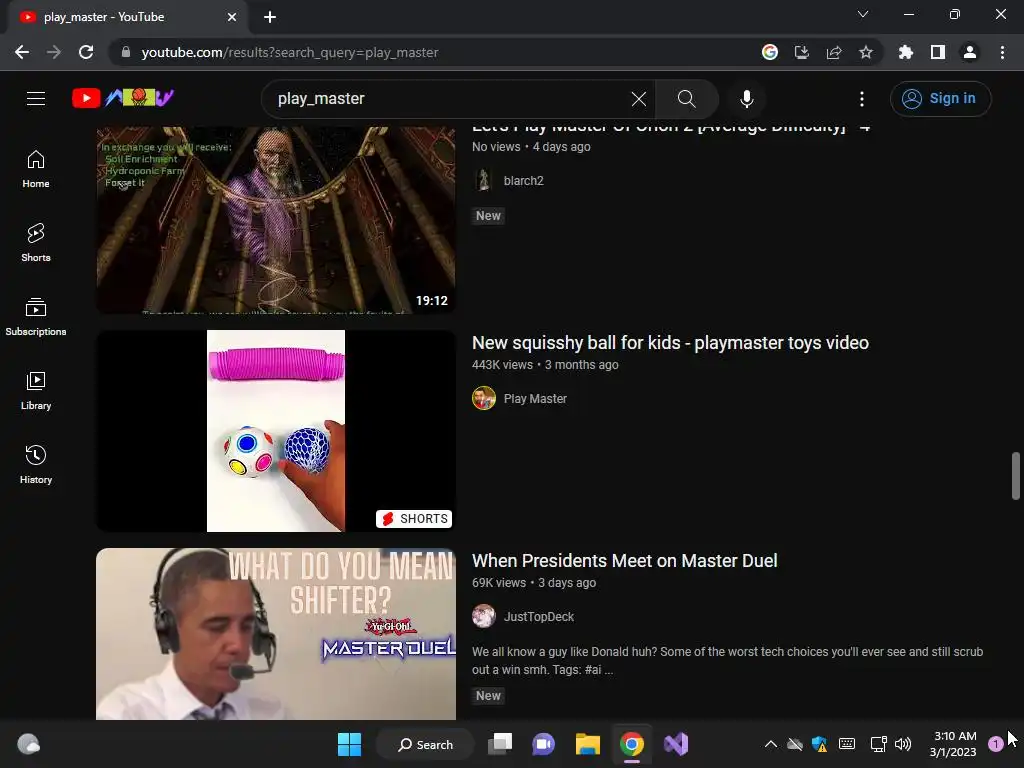The width and height of the screenshot is (1024, 768).
Task: Select the play_master - YouTube tab
Action: click(x=127, y=17)
